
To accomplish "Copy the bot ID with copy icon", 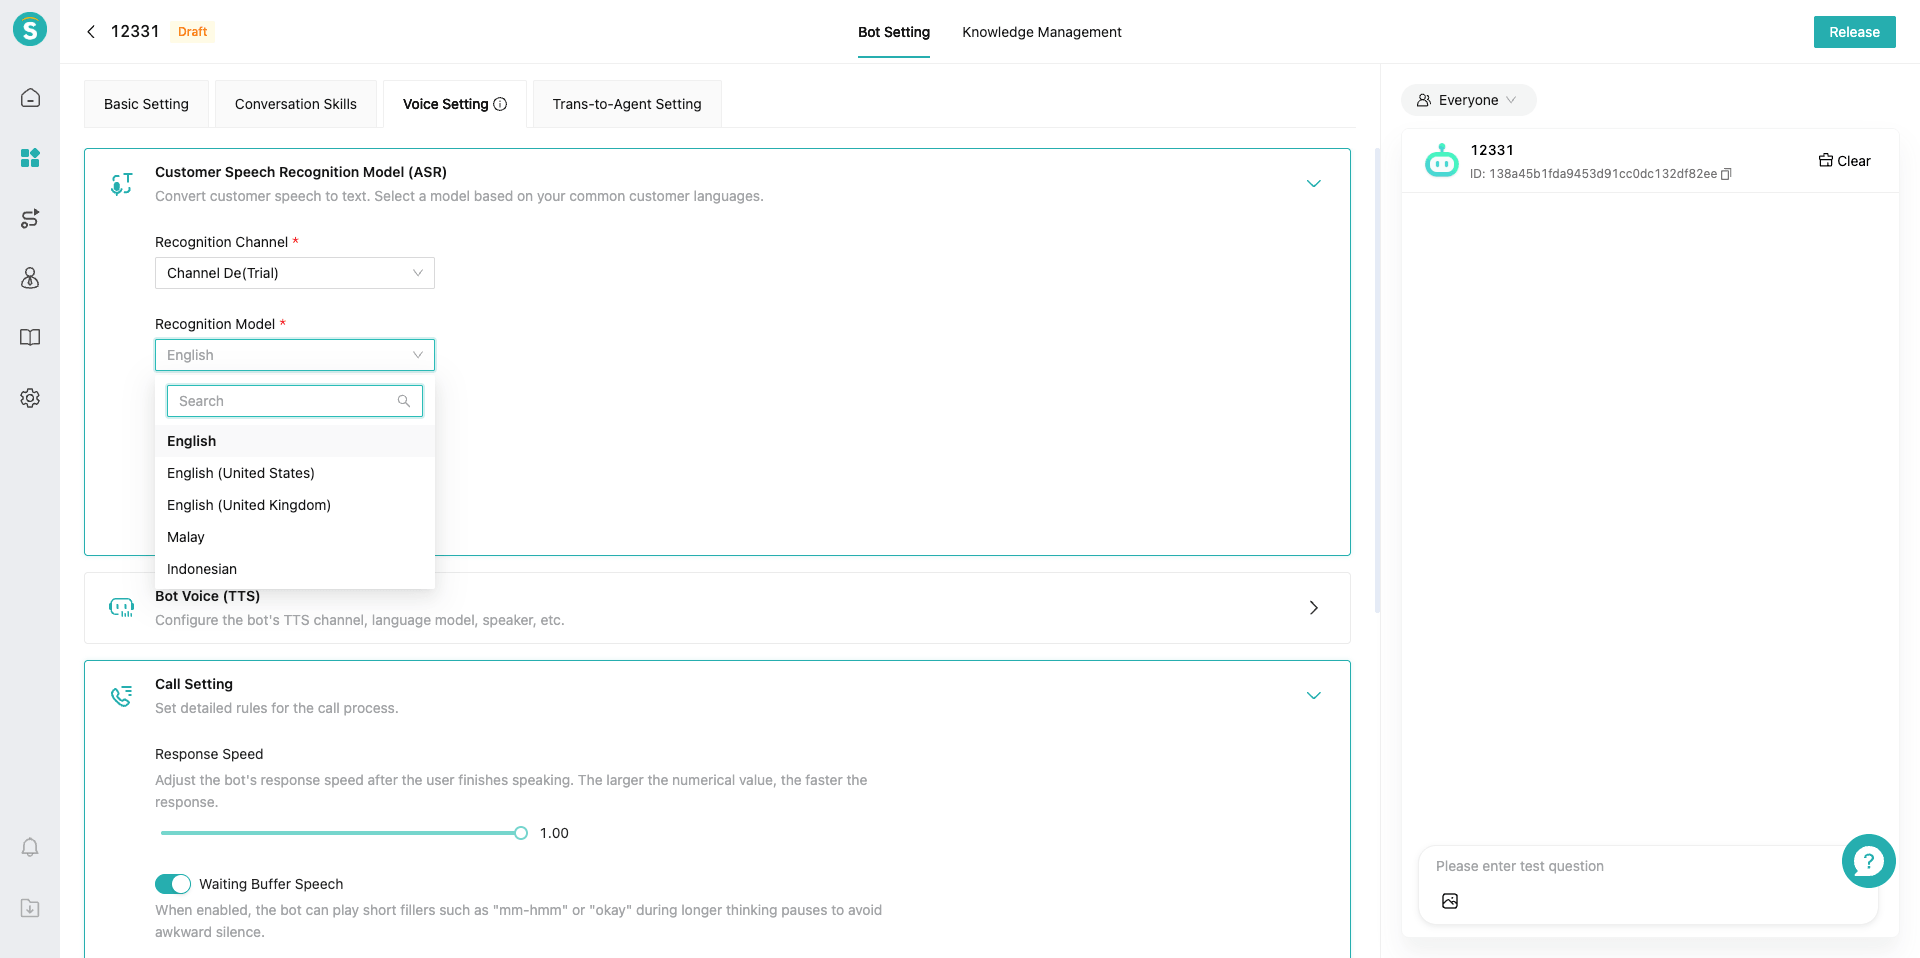I will (1726, 174).
